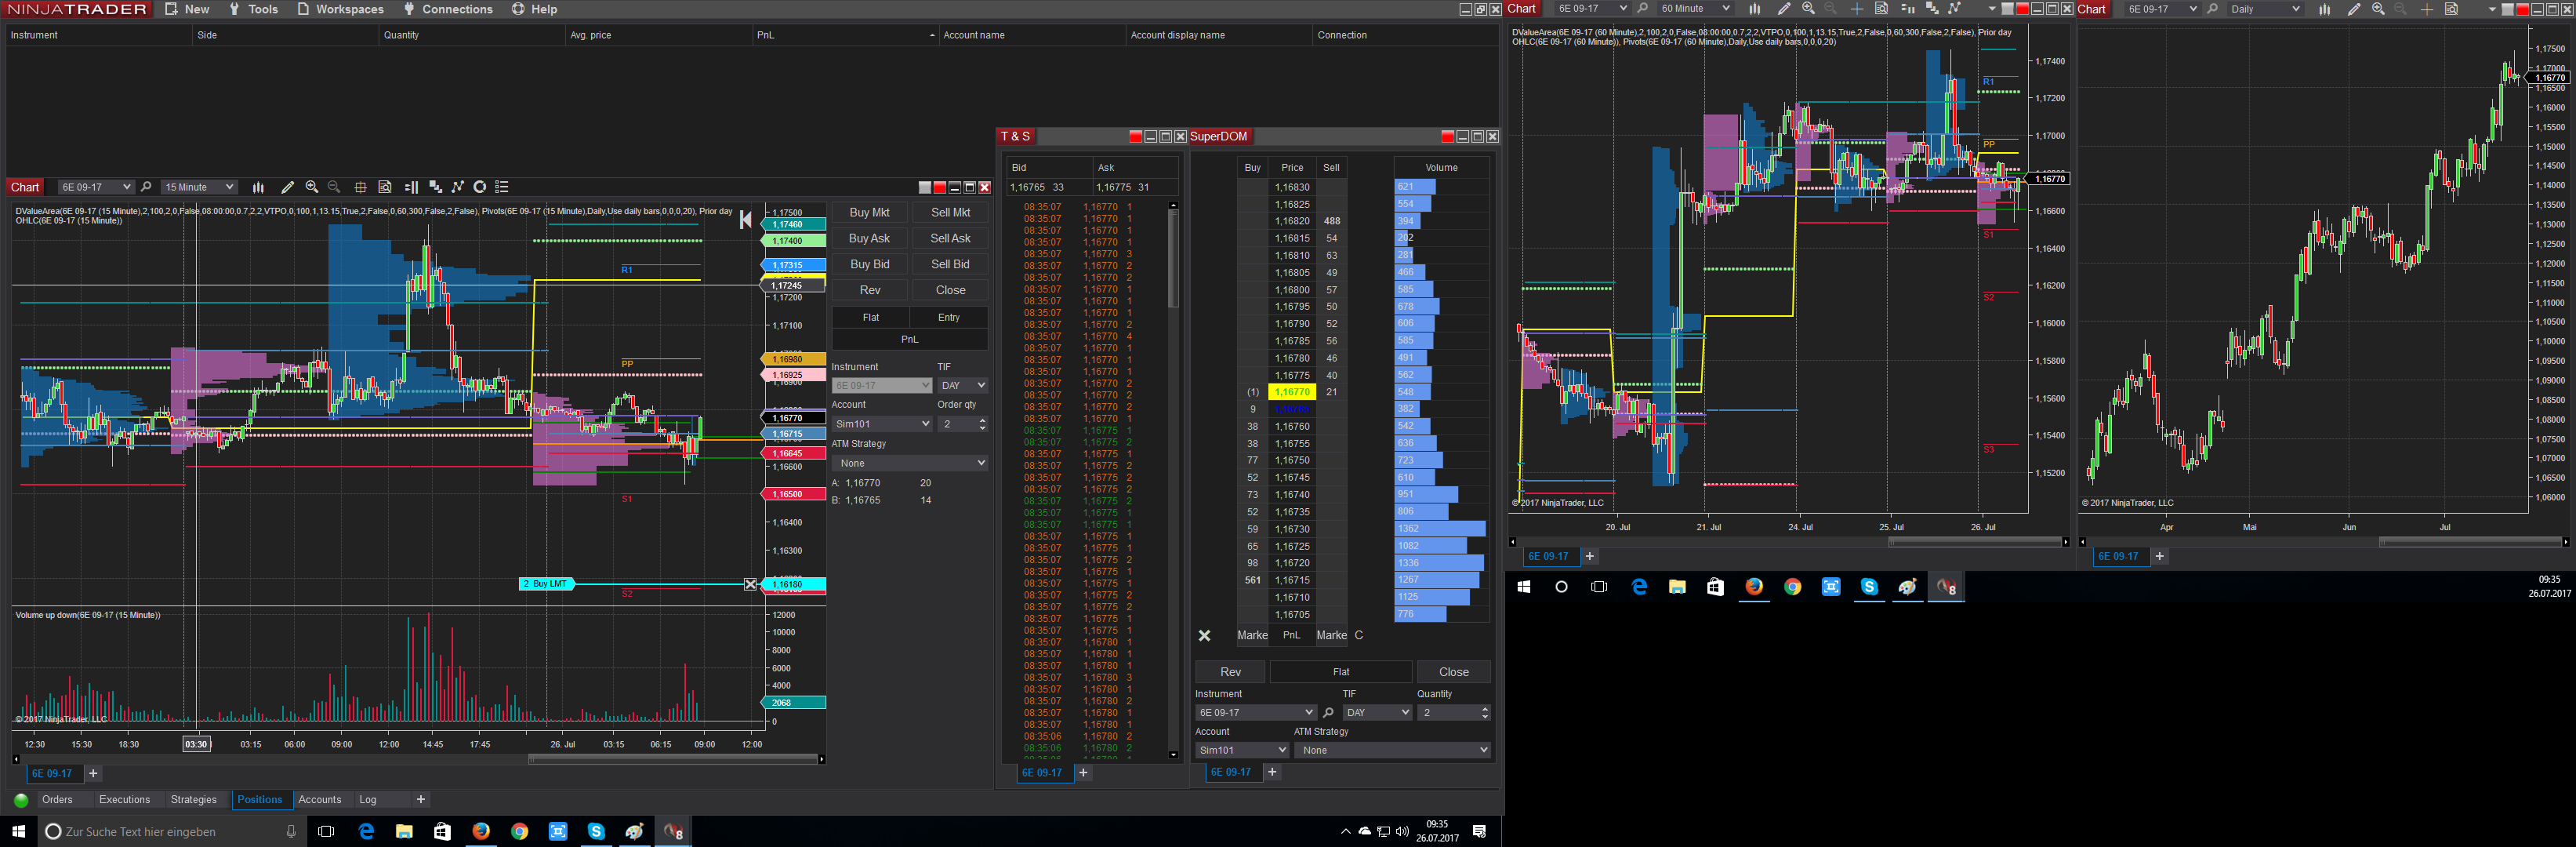
Task: Reload data icon in 15 Minute chart
Action: tap(480, 187)
